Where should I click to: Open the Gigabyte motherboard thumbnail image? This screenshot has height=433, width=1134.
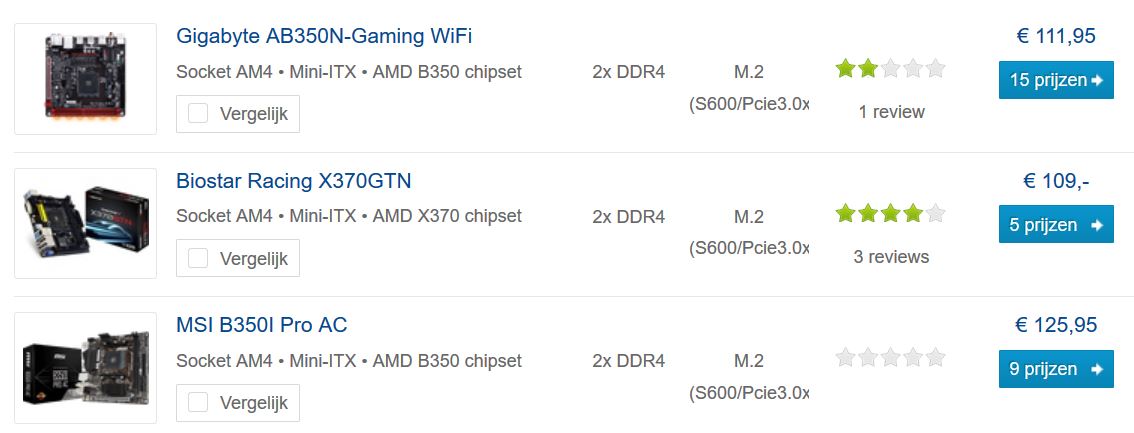click(85, 79)
